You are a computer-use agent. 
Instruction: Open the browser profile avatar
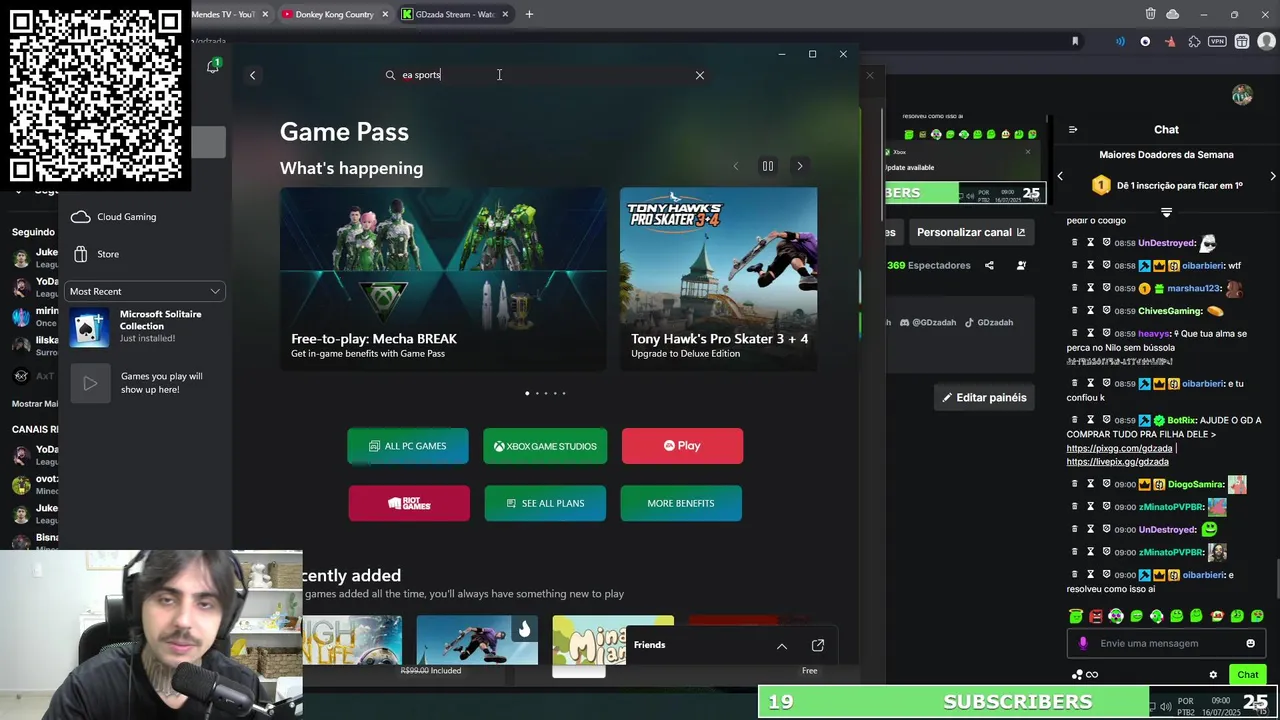pos(1266,41)
